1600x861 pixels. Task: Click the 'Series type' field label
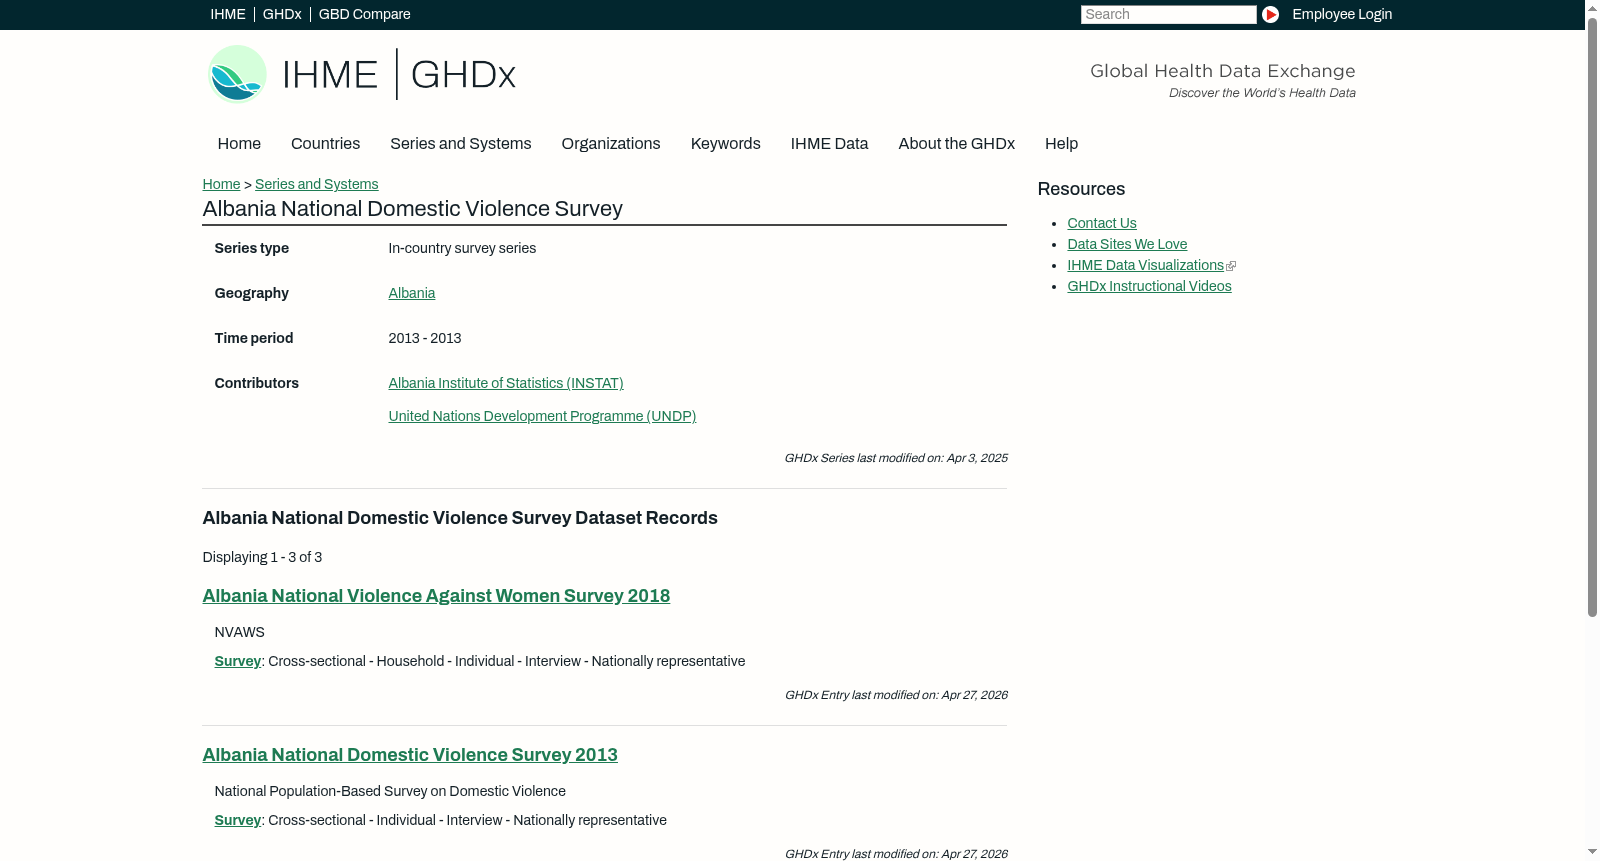coord(251,248)
